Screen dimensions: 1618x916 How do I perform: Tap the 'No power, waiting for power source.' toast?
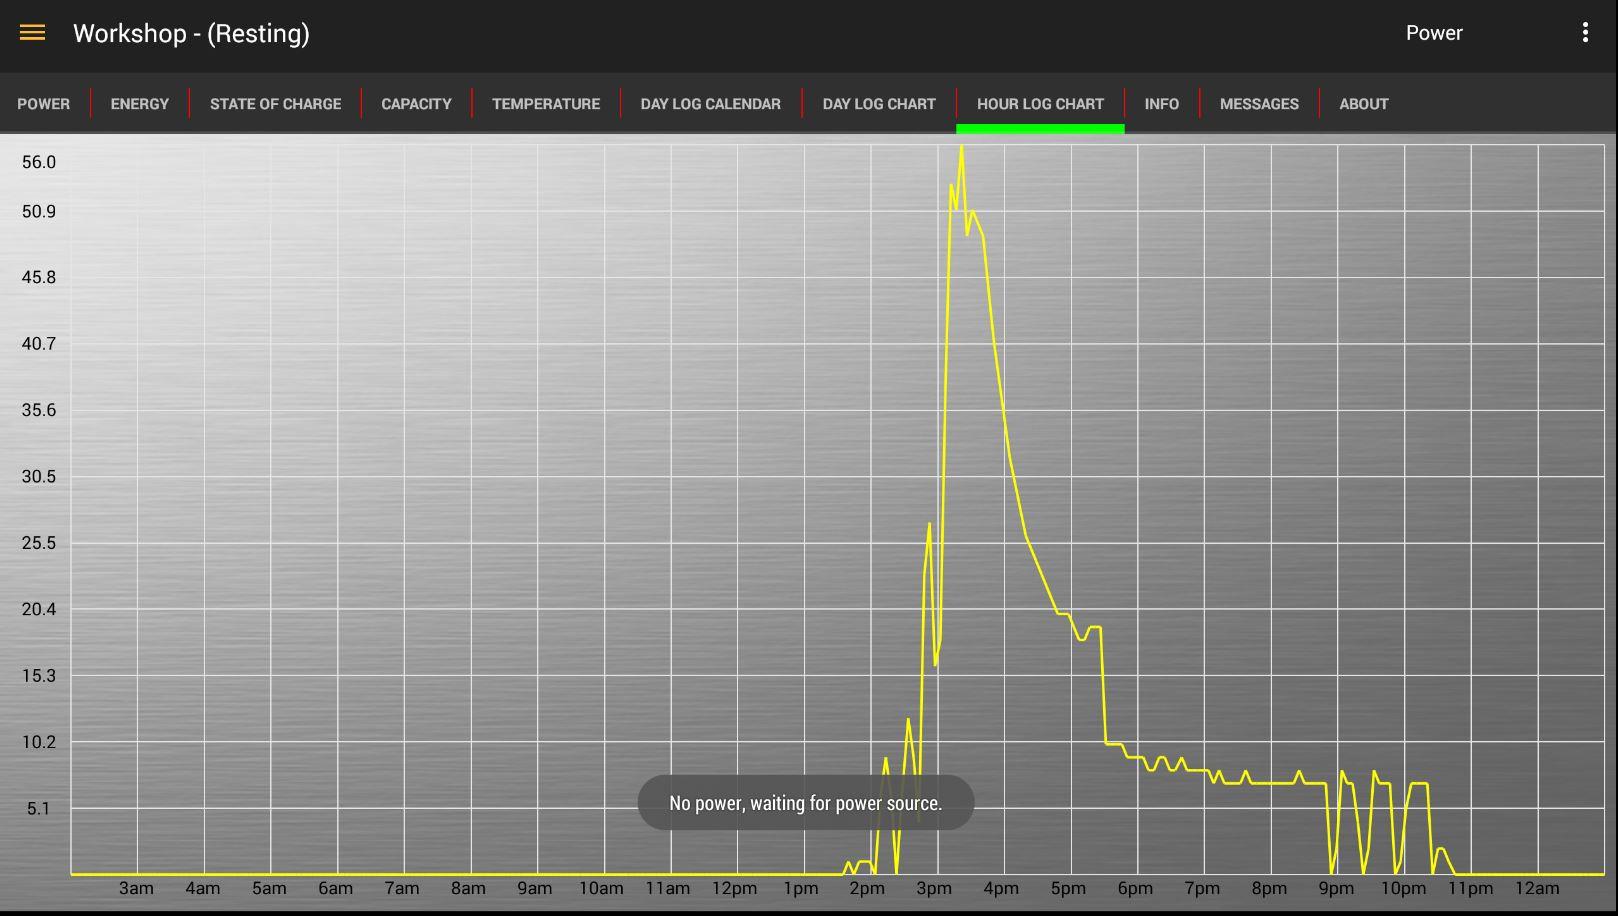(806, 803)
